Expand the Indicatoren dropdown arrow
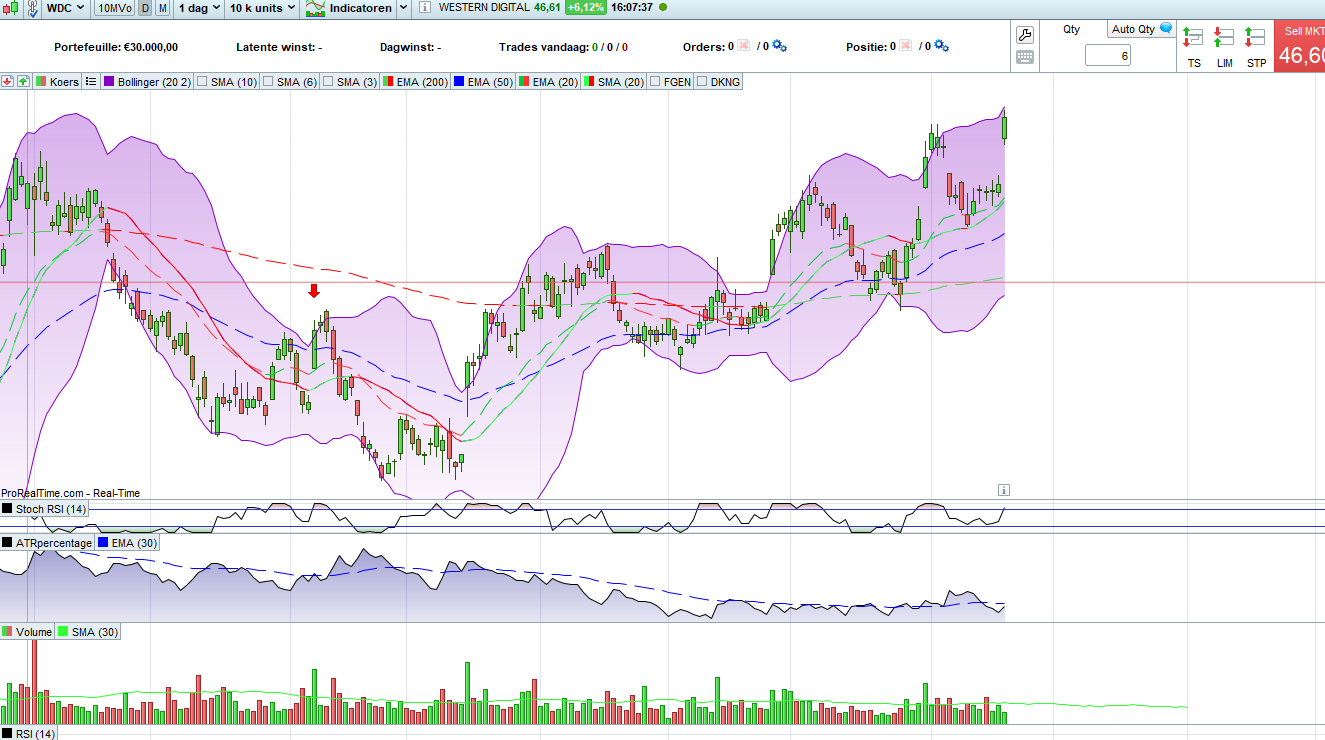The height and width of the screenshot is (740, 1325). (403, 8)
